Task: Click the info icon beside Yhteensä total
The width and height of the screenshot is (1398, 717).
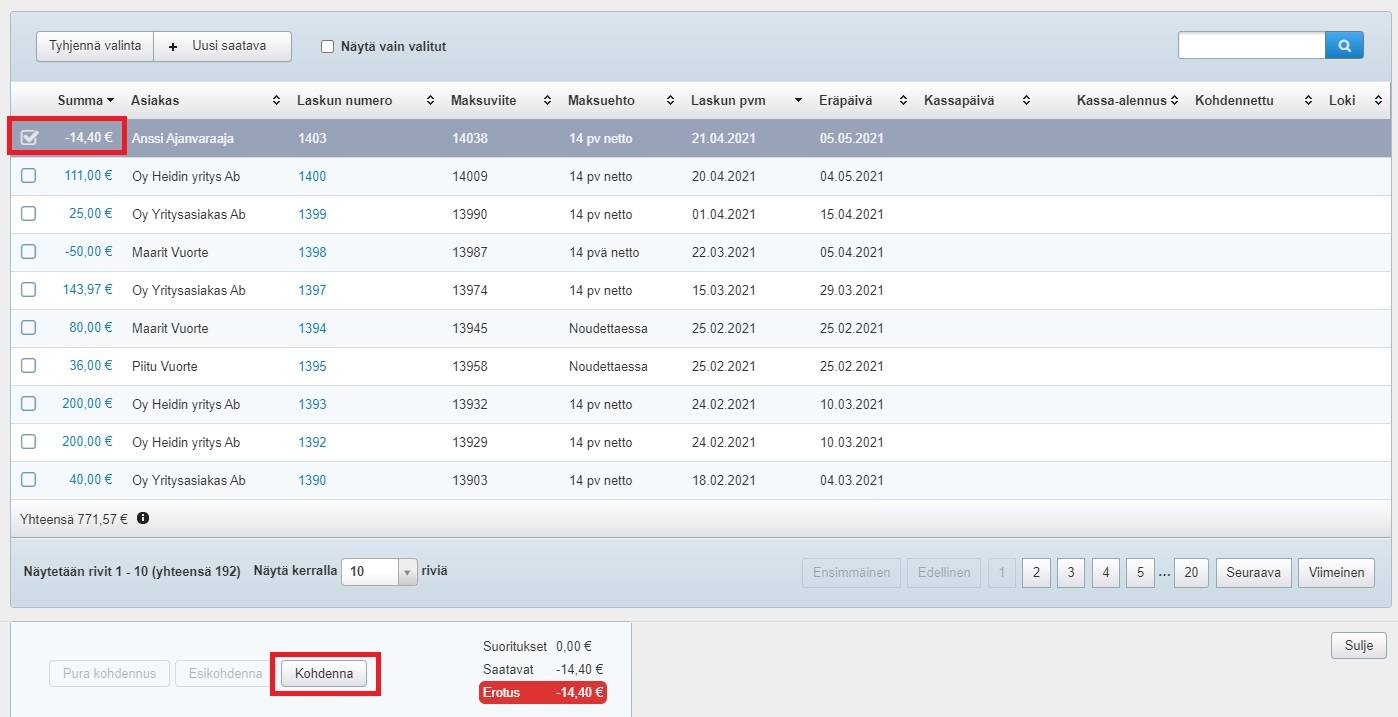Action: click(x=143, y=518)
